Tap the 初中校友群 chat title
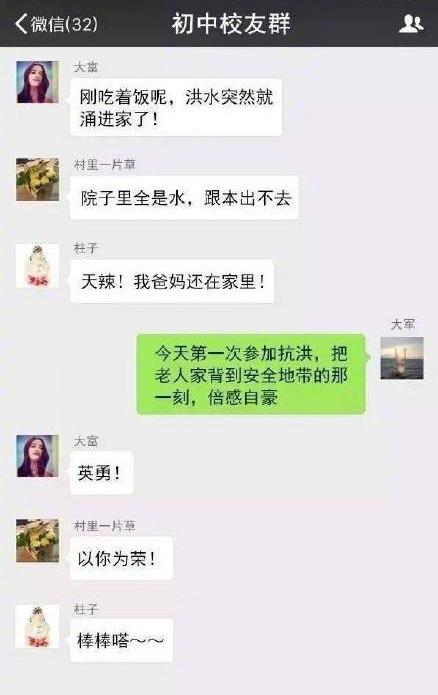Viewport: 438px width, 695px height. [x=231, y=23]
